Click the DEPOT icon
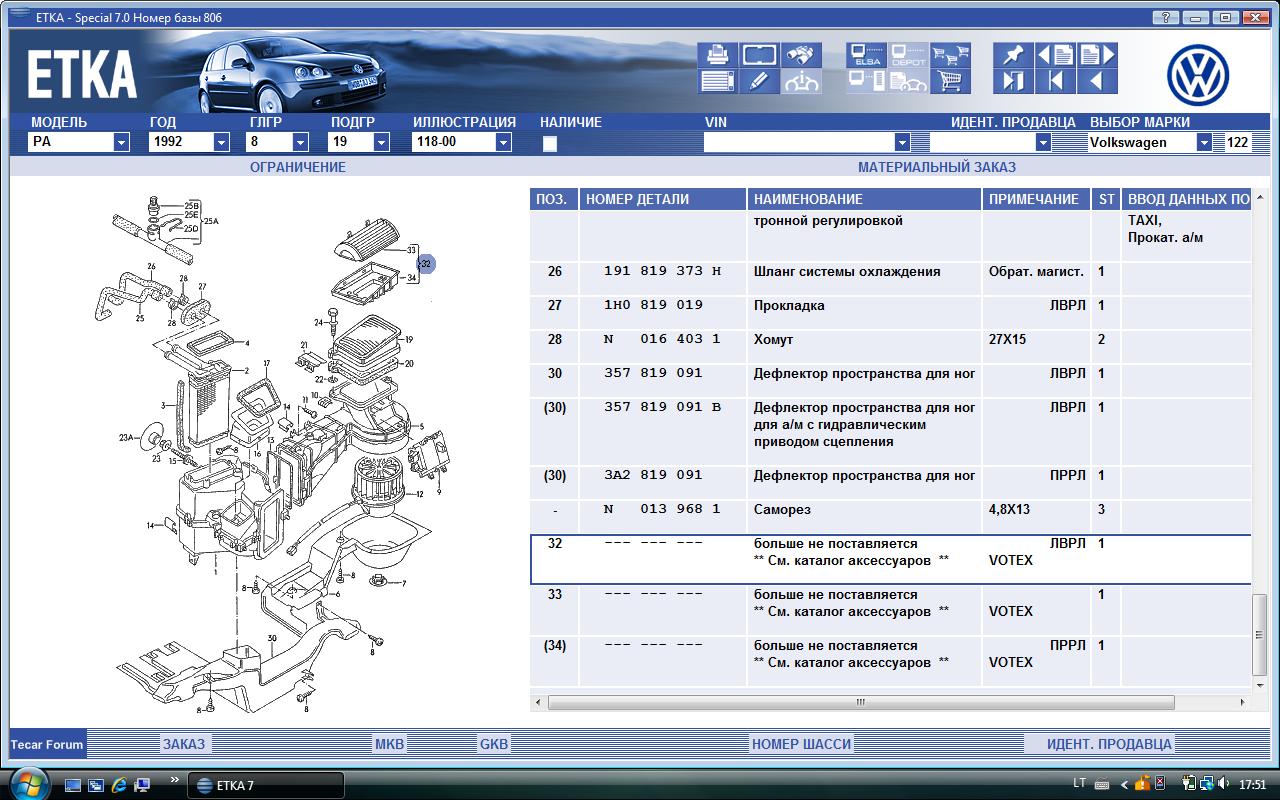The image size is (1280, 800). (x=908, y=55)
